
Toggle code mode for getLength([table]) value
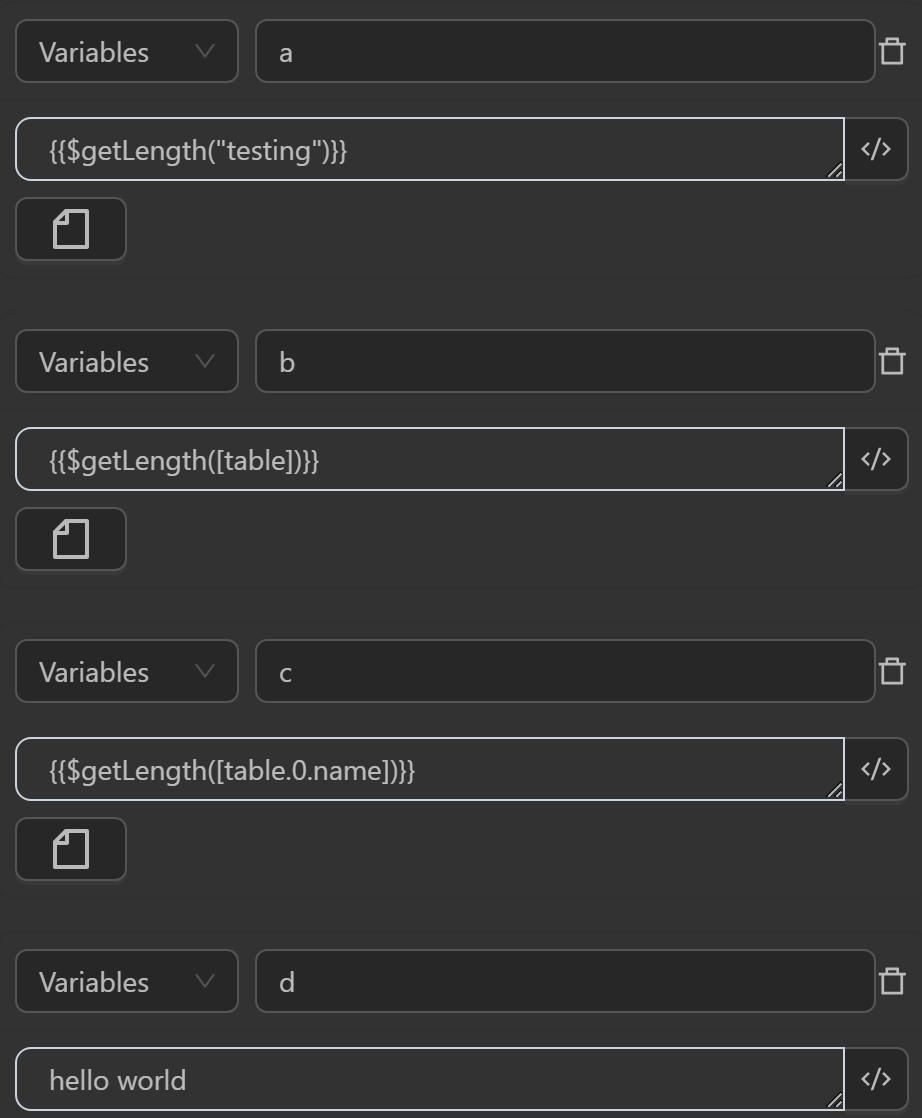876,459
